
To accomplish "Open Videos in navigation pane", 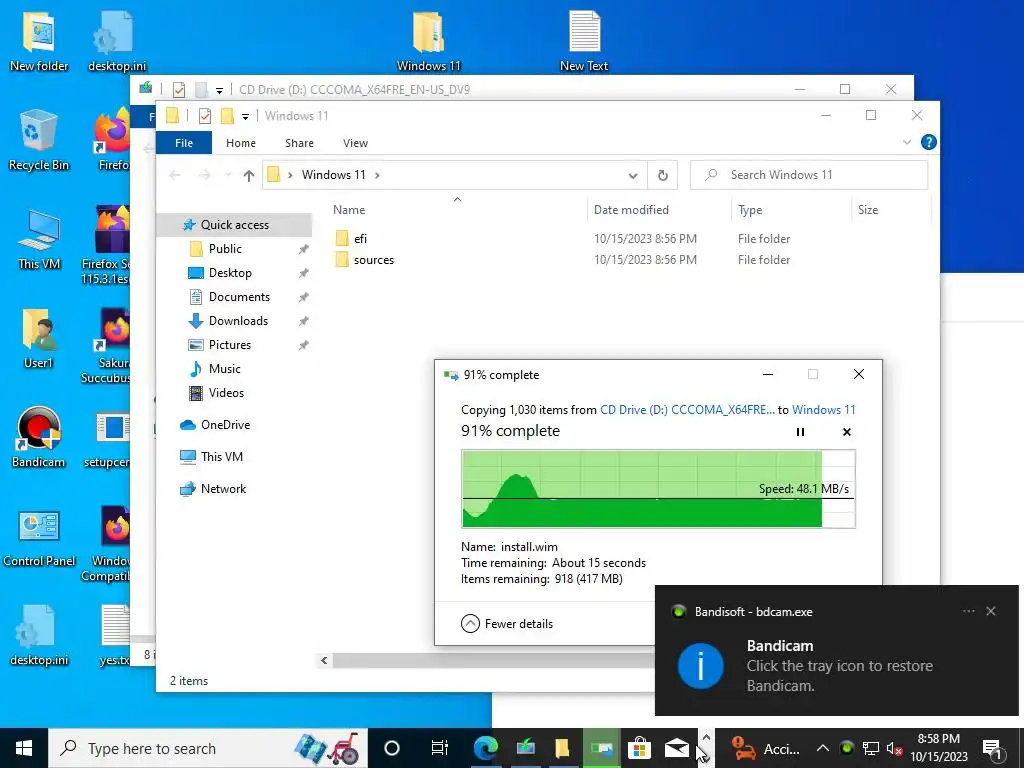I will click(226, 392).
